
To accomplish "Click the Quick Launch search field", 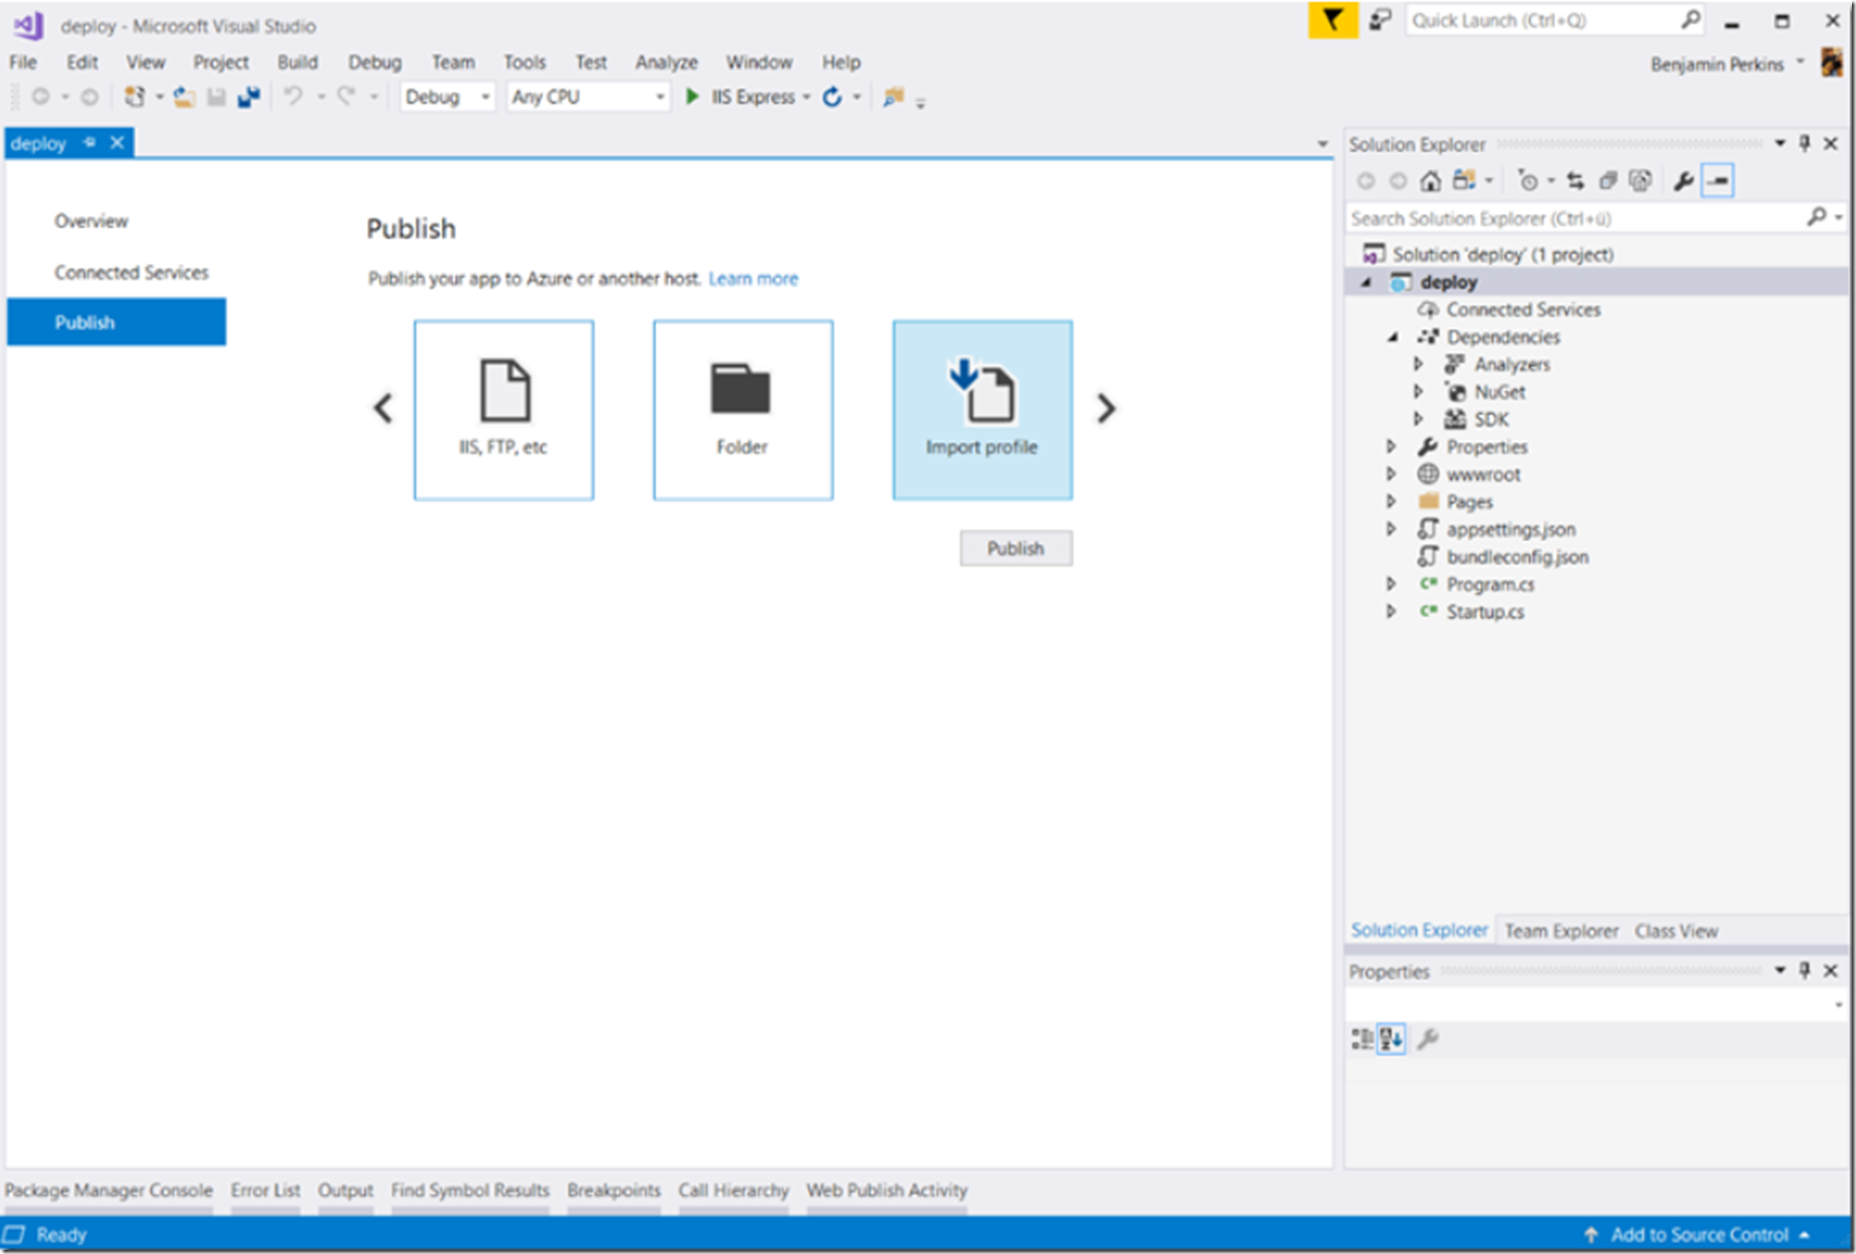I will click(1555, 20).
